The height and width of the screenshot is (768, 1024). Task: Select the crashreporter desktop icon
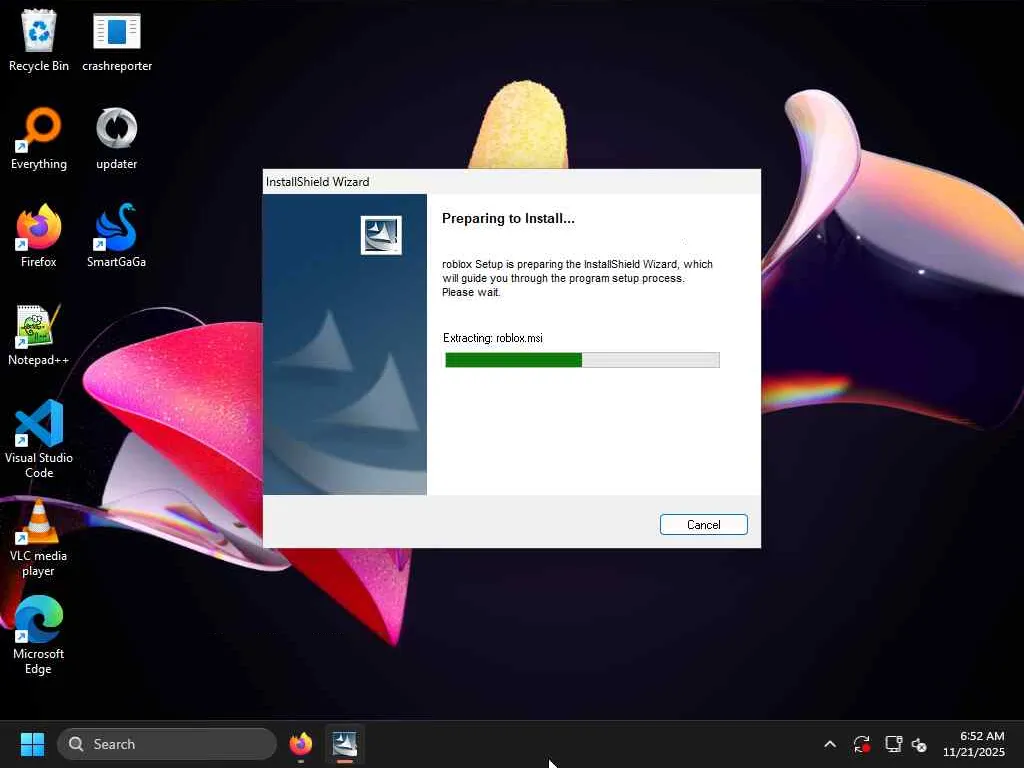(x=117, y=40)
